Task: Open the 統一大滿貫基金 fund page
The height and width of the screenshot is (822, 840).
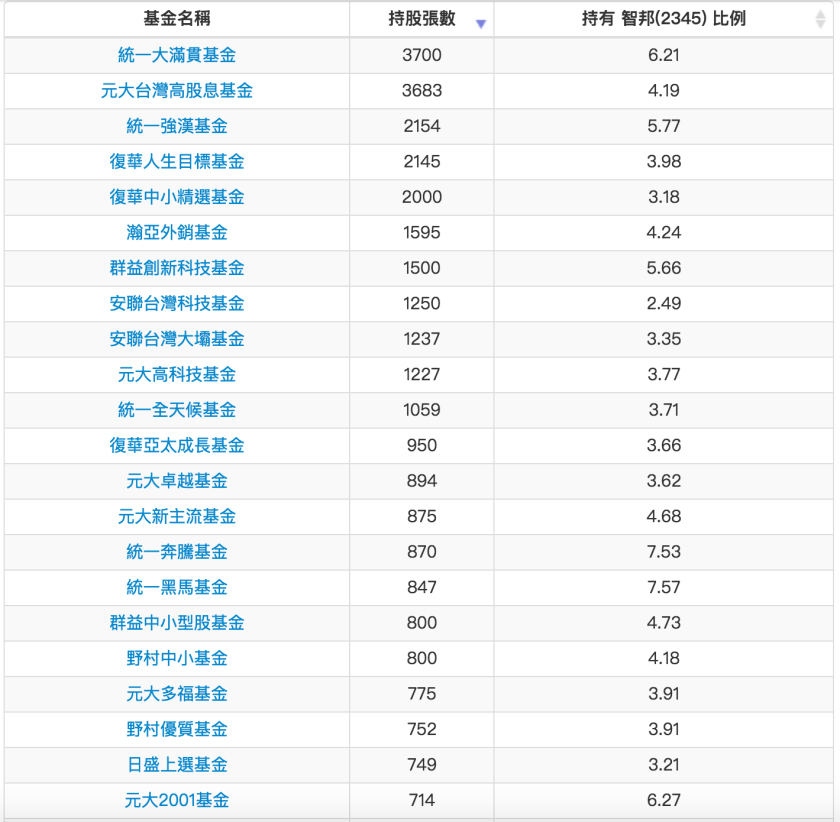Action: 176,55
